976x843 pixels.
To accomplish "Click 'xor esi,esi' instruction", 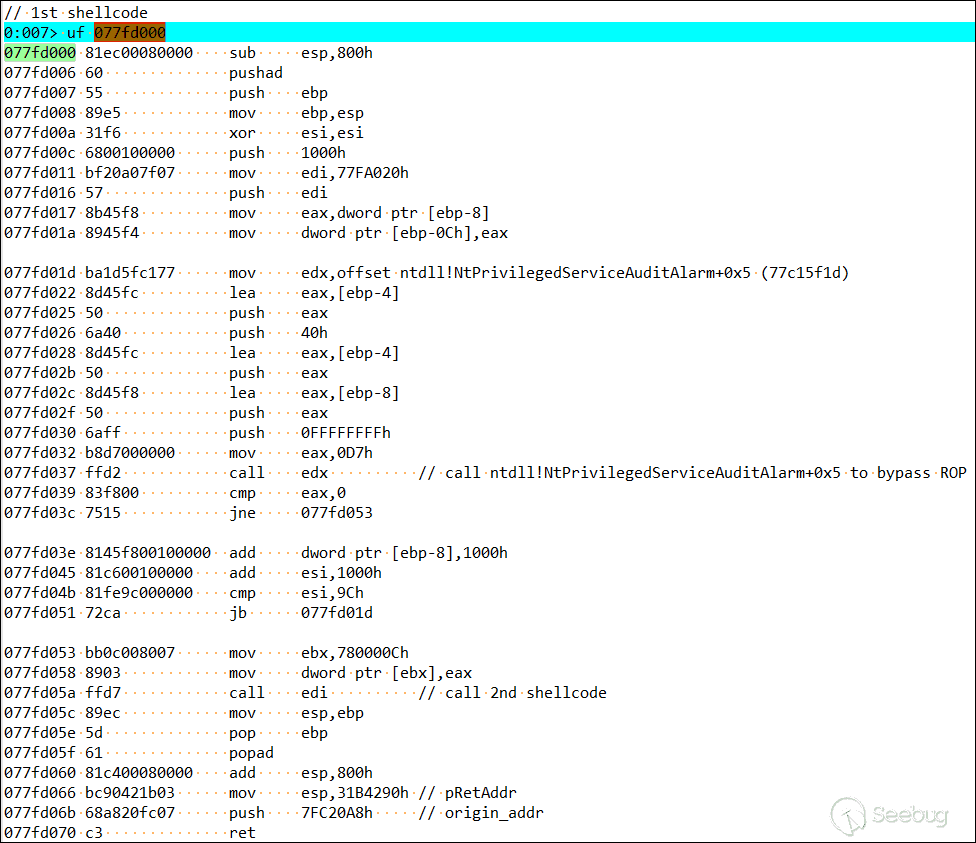I will point(296,133).
